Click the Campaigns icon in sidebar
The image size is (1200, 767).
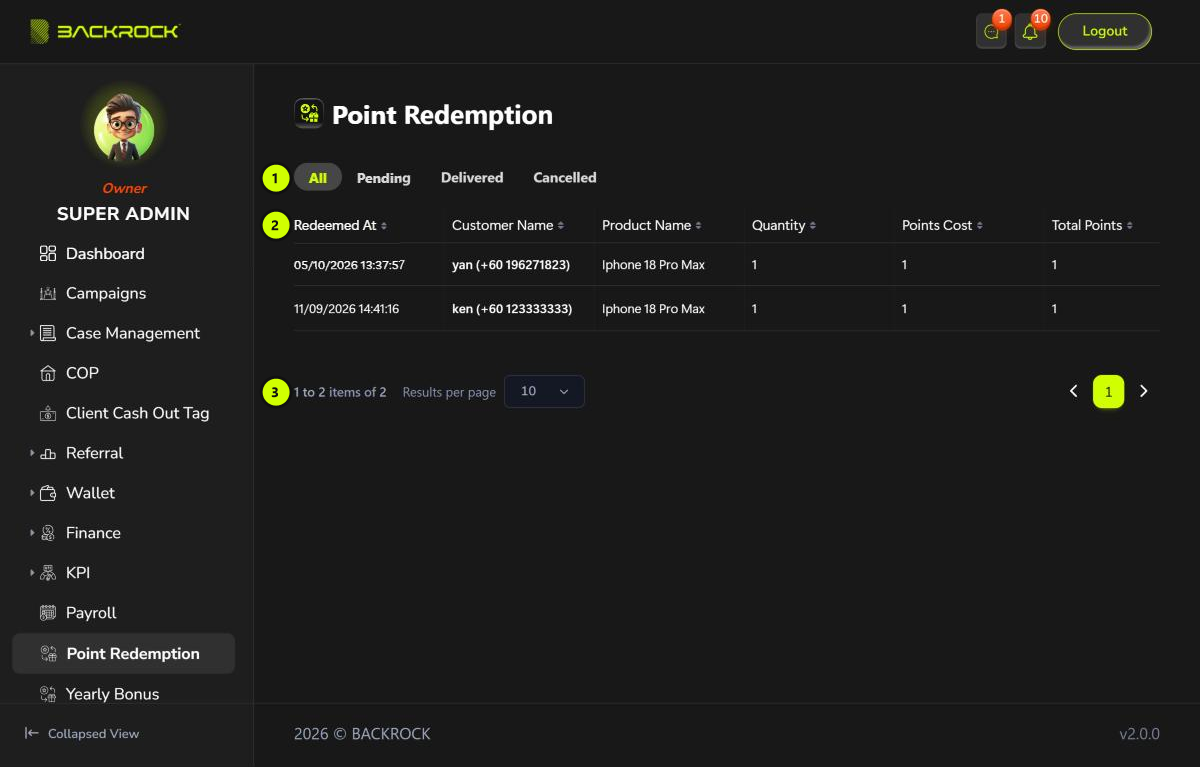click(x=48, y=294)
